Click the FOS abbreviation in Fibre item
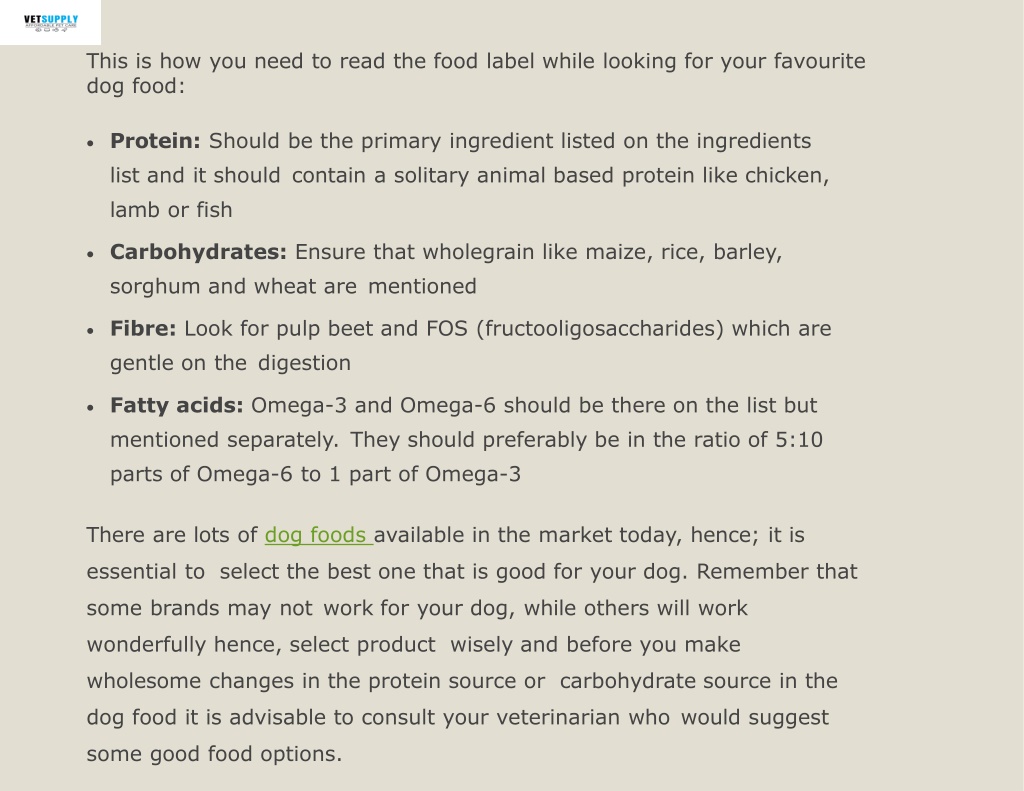1024x791 pixels. click(x=447, y=329)
